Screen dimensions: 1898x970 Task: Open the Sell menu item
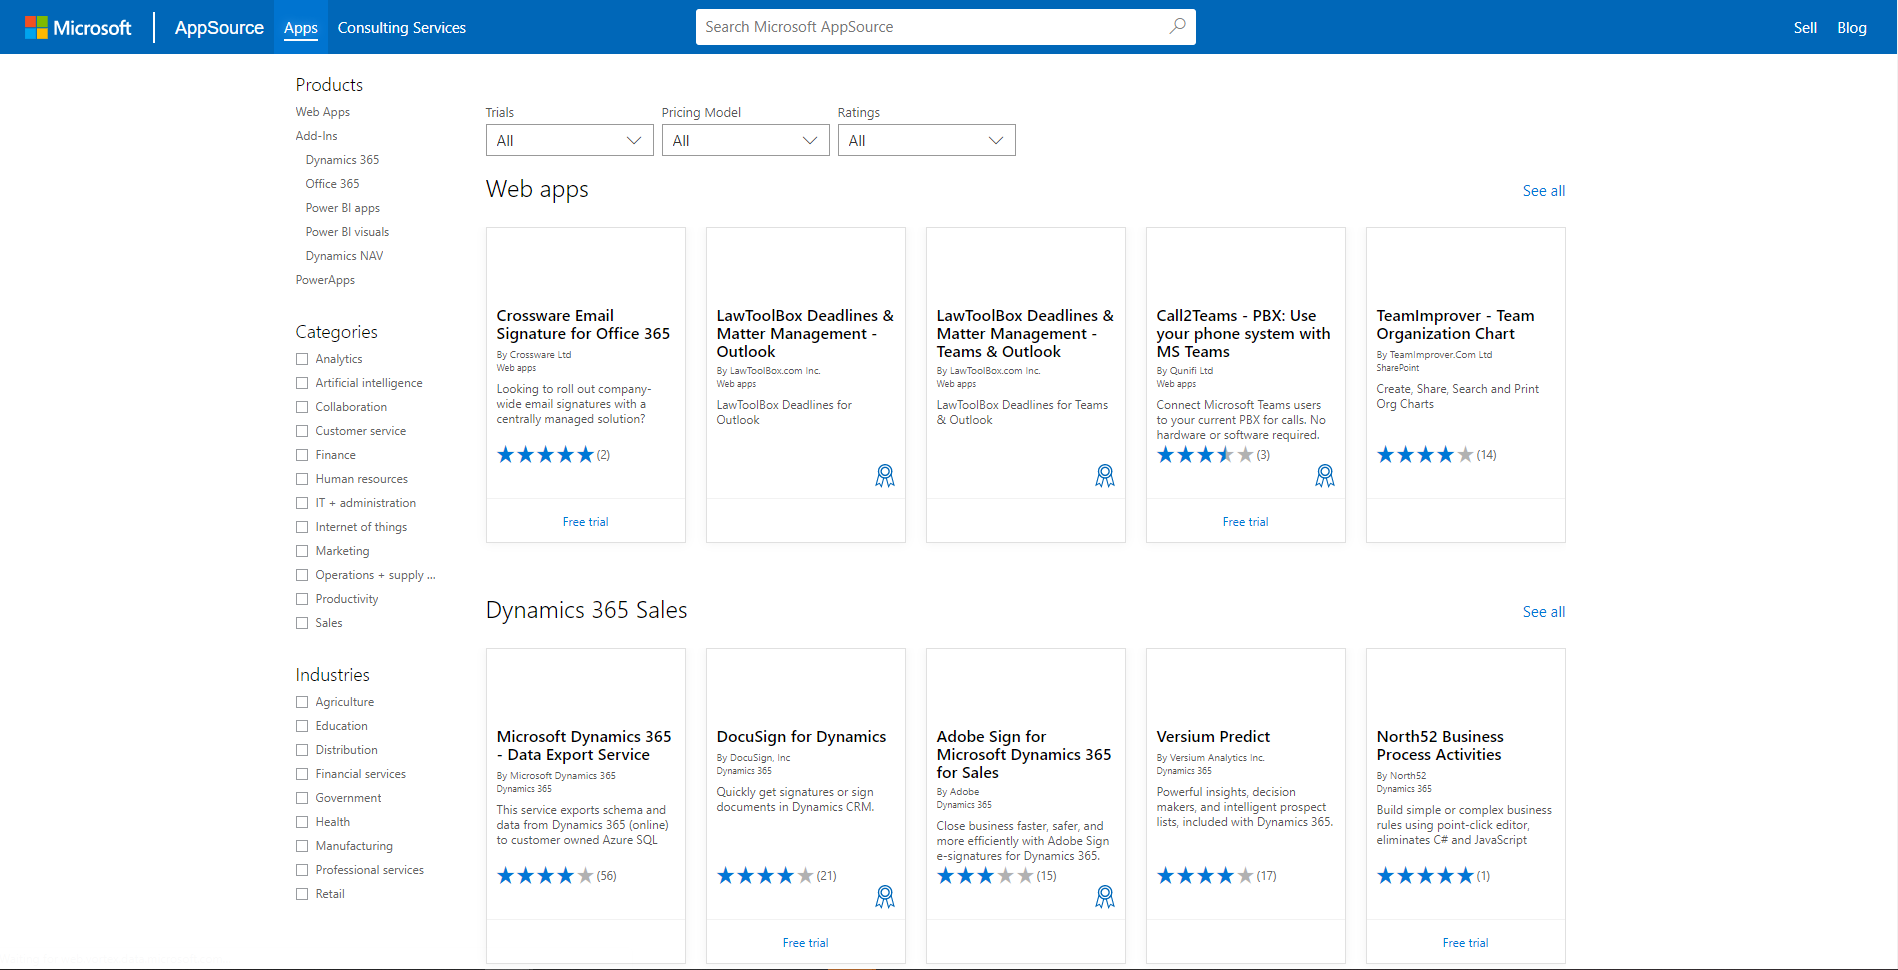point(1805,28)
